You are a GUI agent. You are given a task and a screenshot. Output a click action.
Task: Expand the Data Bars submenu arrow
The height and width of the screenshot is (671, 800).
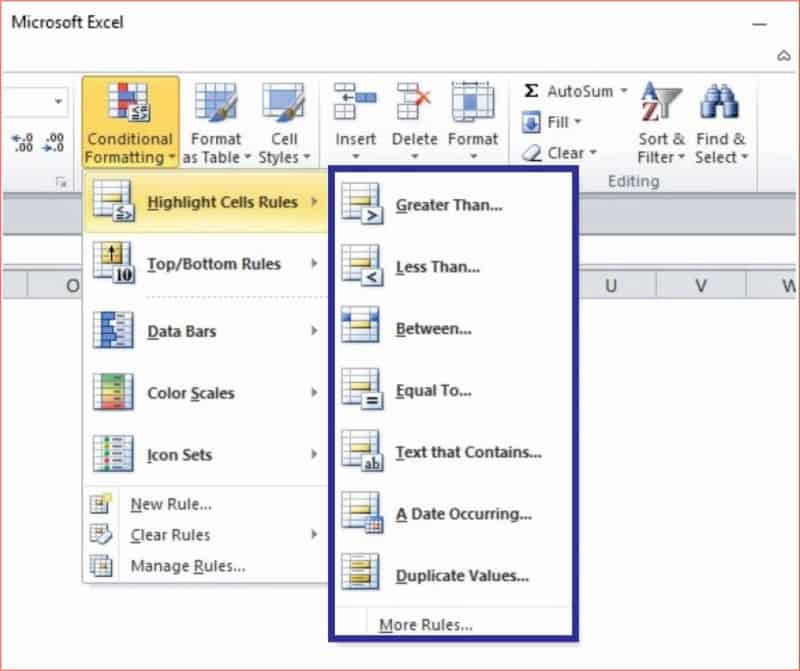click(x=314, y=331)
